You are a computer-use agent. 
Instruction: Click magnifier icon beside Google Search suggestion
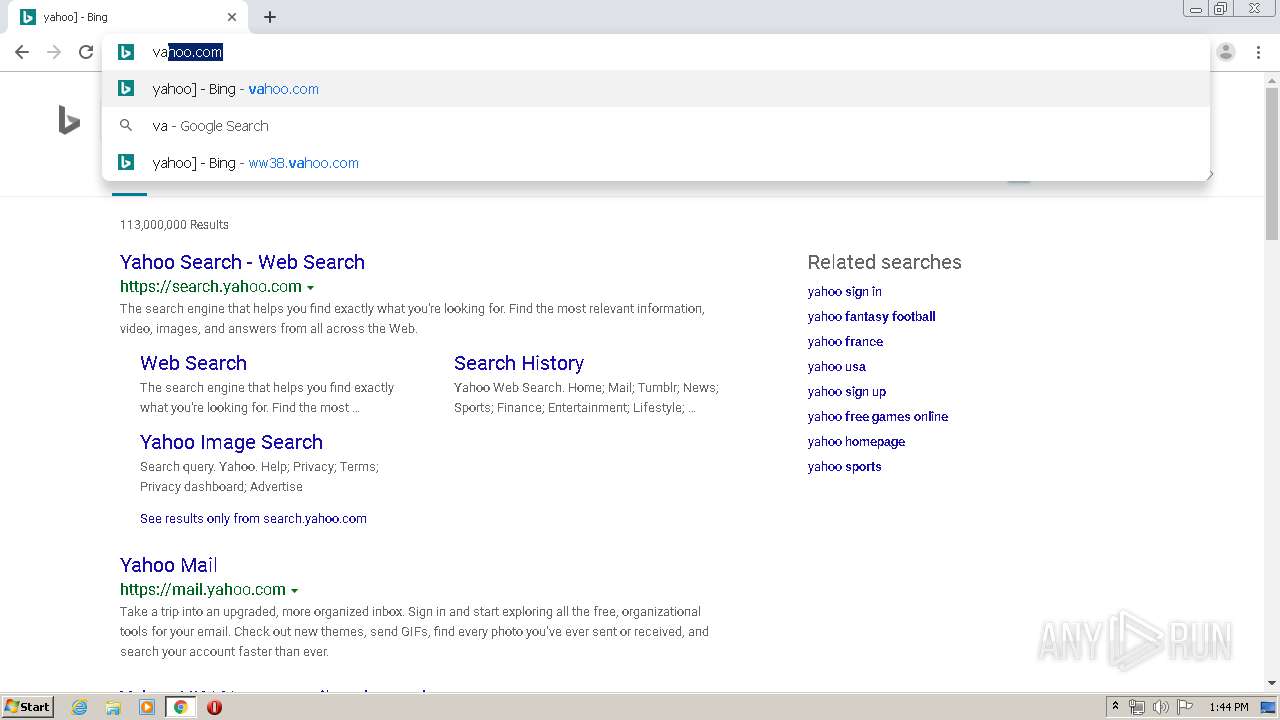[126, 126]
